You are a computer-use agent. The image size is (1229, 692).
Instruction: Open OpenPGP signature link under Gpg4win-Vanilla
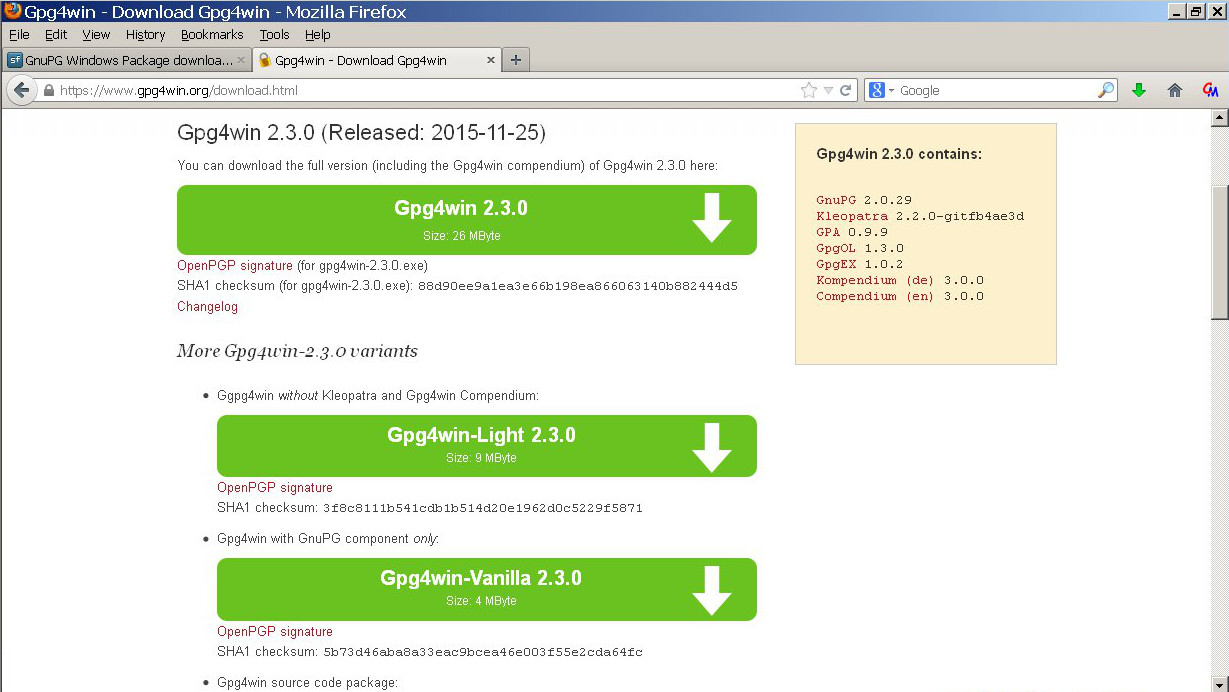[275, 632]
